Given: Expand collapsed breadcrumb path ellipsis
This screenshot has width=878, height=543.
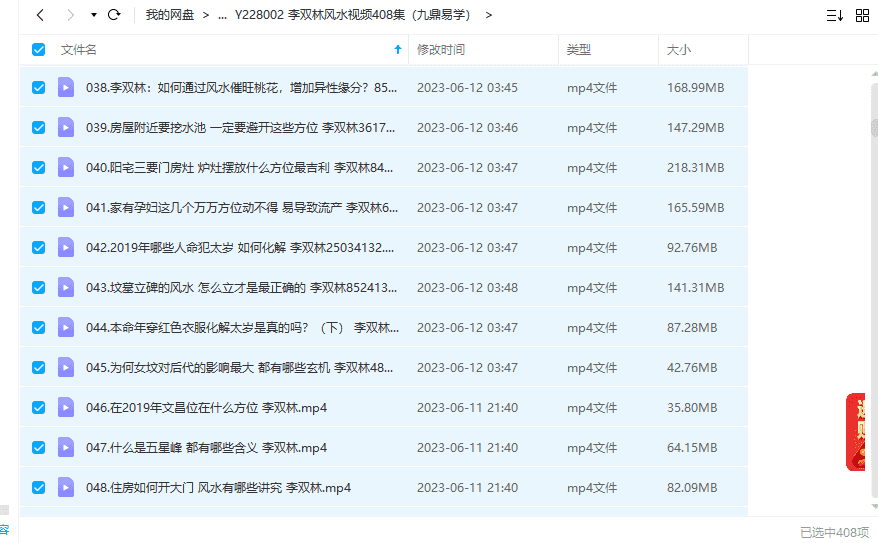Looking at the screenshot, I should coord(221,15).
